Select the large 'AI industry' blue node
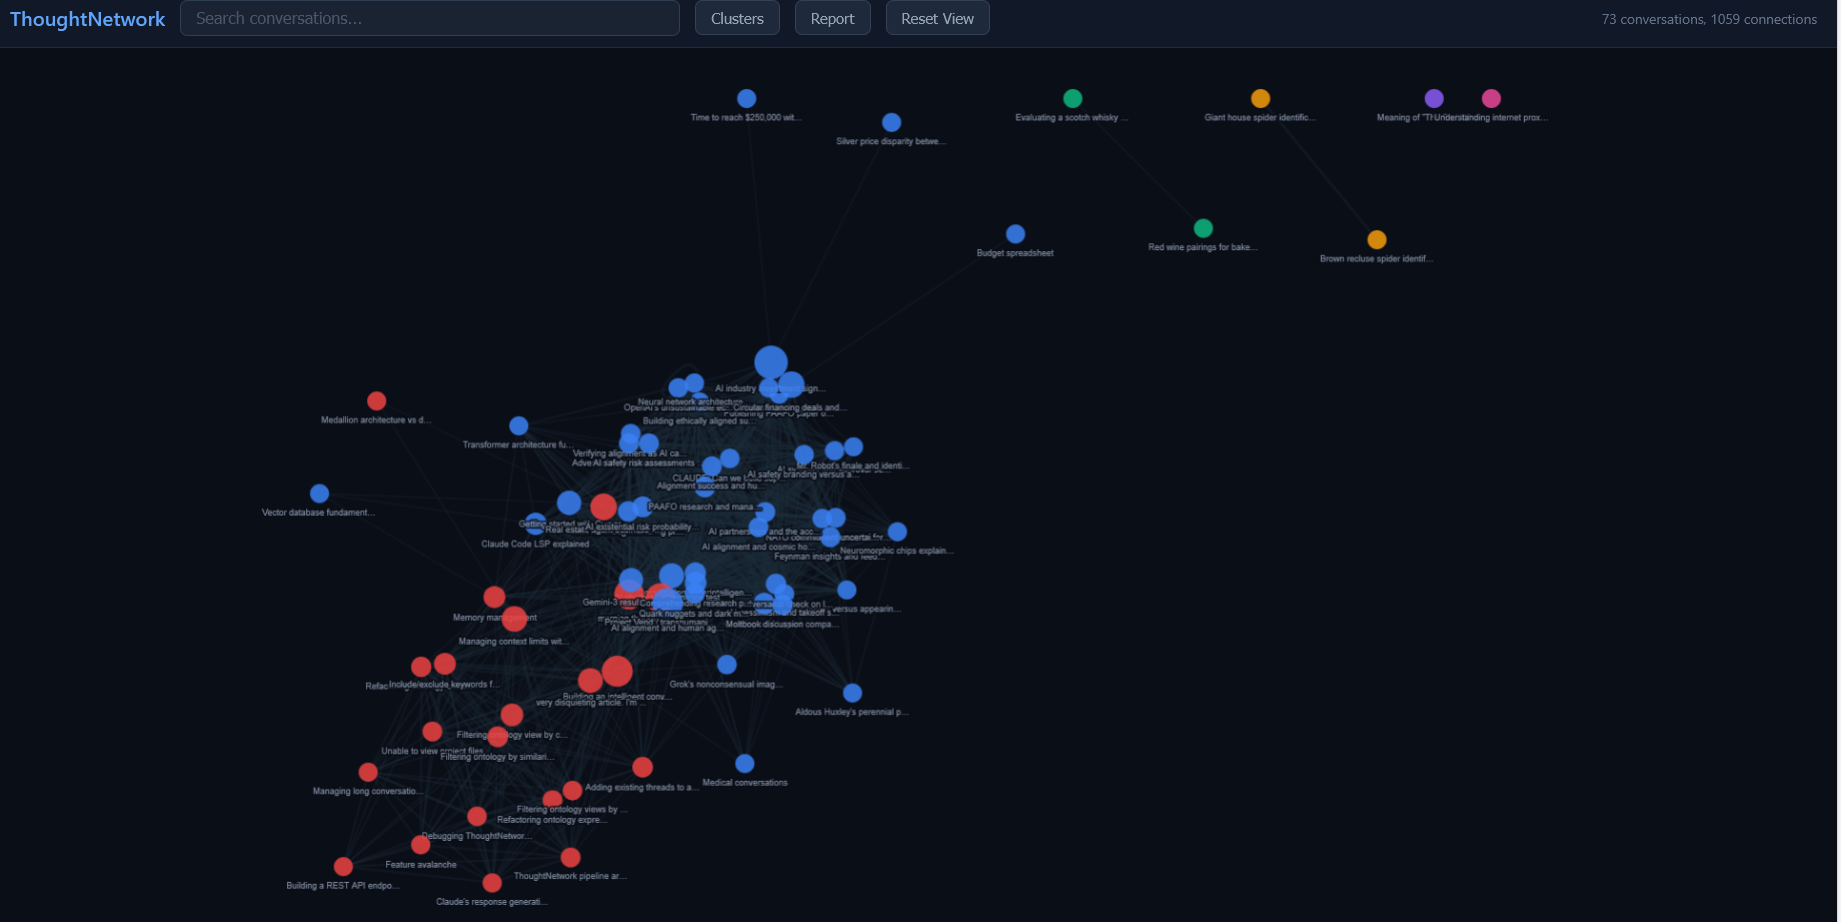 click(771, 363)
